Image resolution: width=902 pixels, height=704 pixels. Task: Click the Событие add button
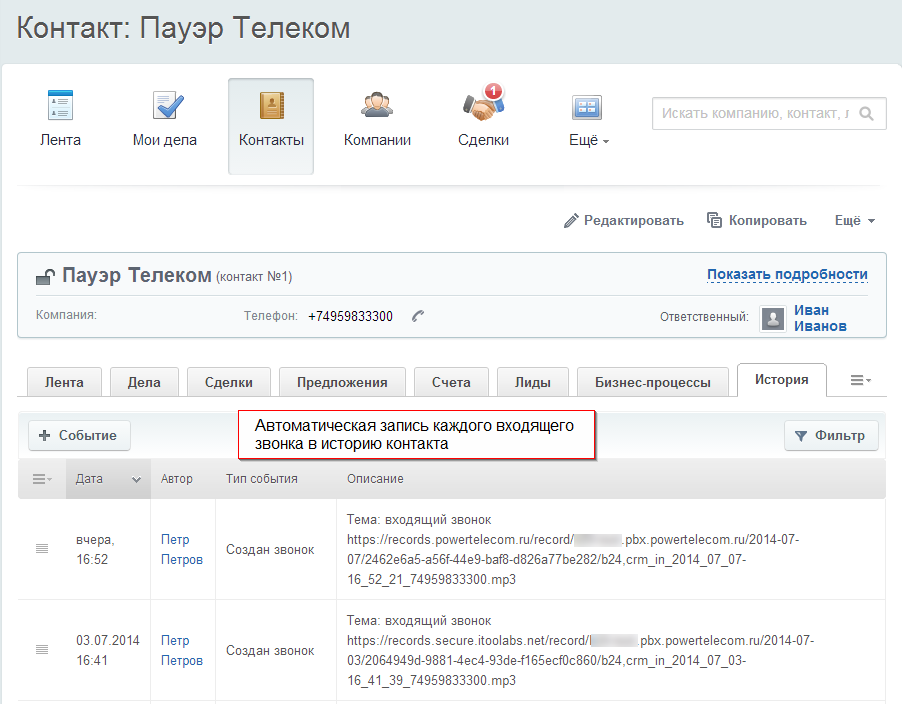(79, 435)
